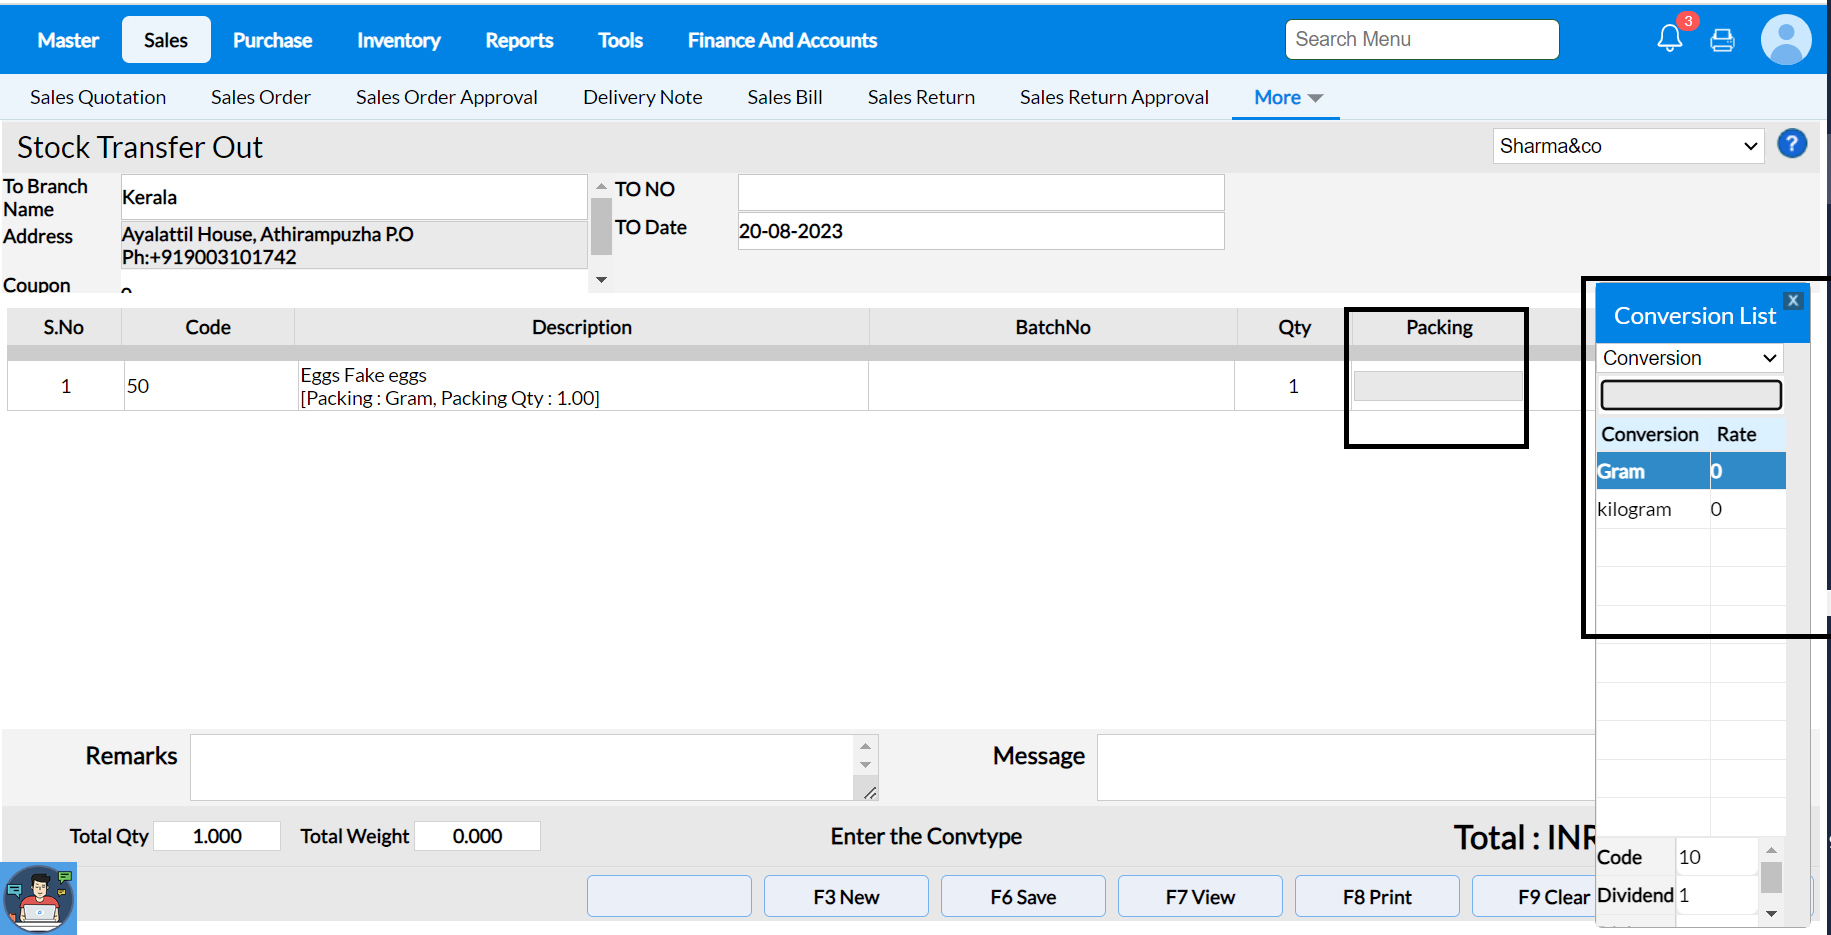This screenshot has height=935, width=1831.
Task: Click the TO Date field
Action: pyautogui.click(x=980, y=231)
